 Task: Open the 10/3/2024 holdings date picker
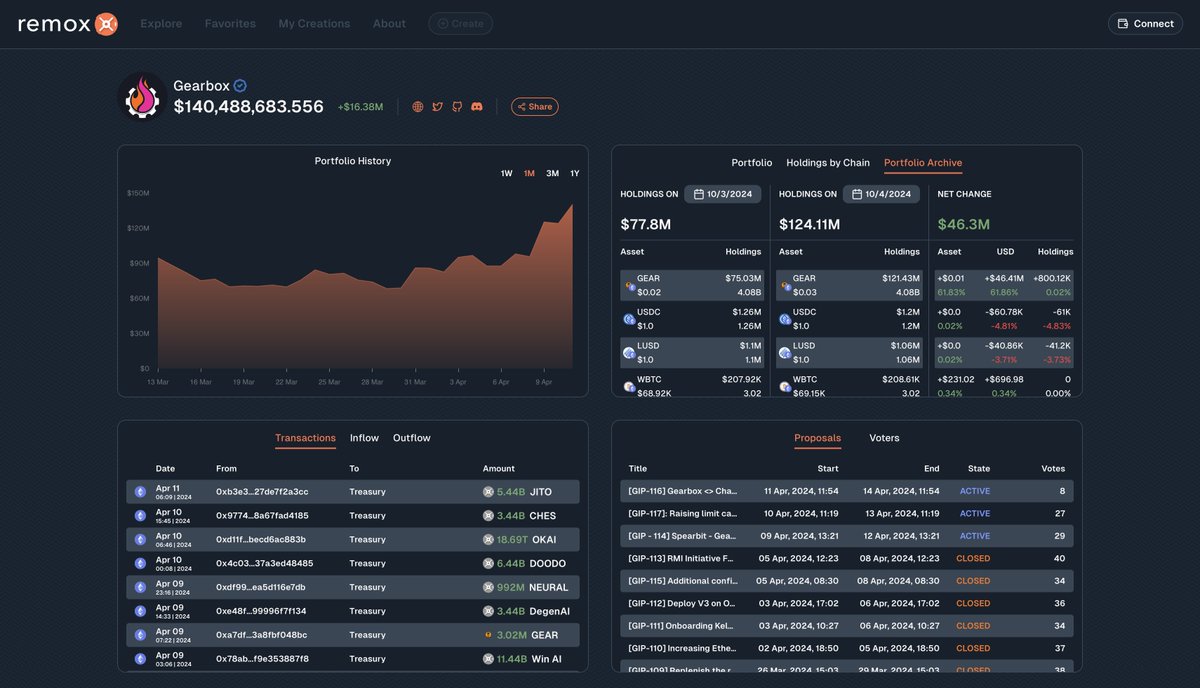point(723,194)
